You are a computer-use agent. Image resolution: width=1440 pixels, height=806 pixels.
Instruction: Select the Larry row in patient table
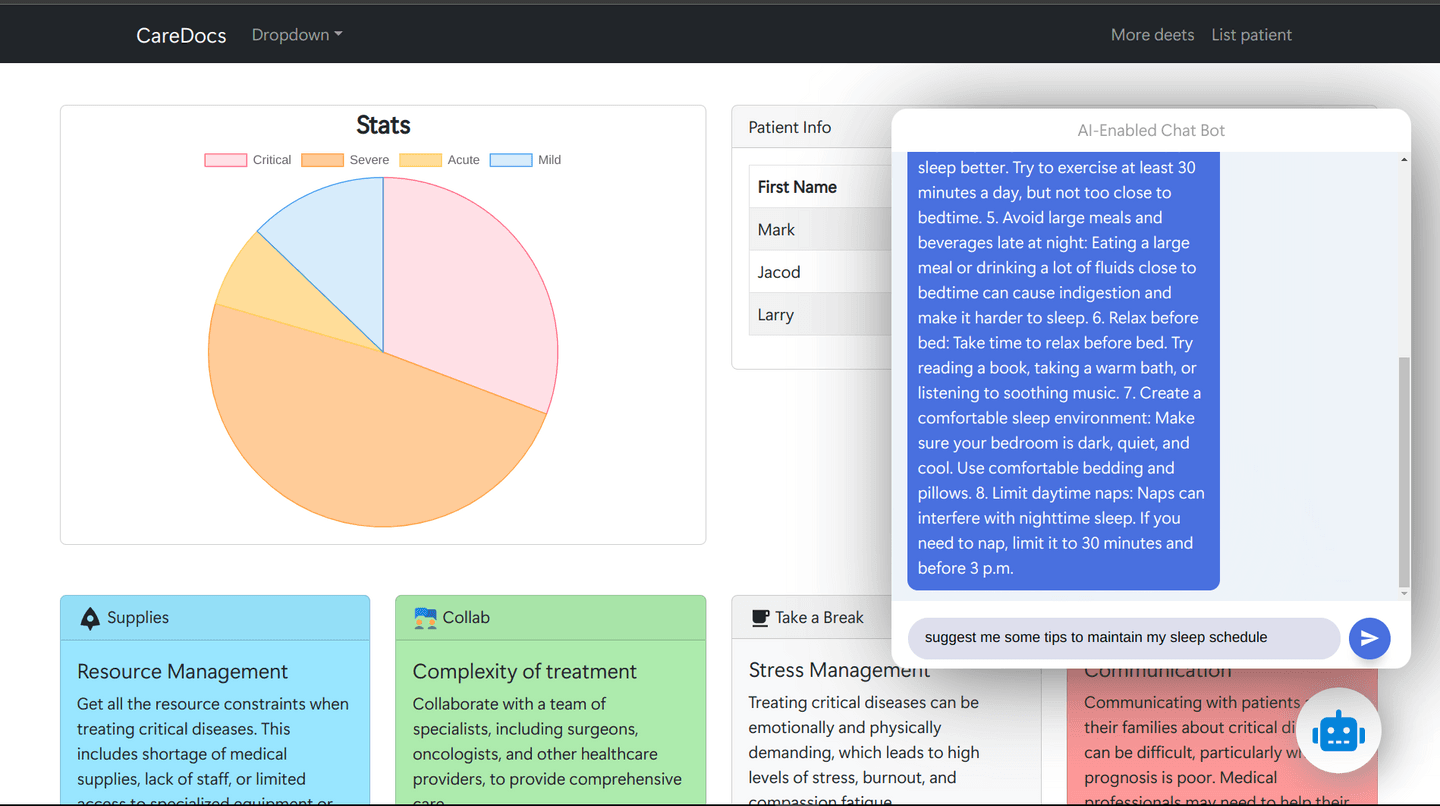coord(820,315)
